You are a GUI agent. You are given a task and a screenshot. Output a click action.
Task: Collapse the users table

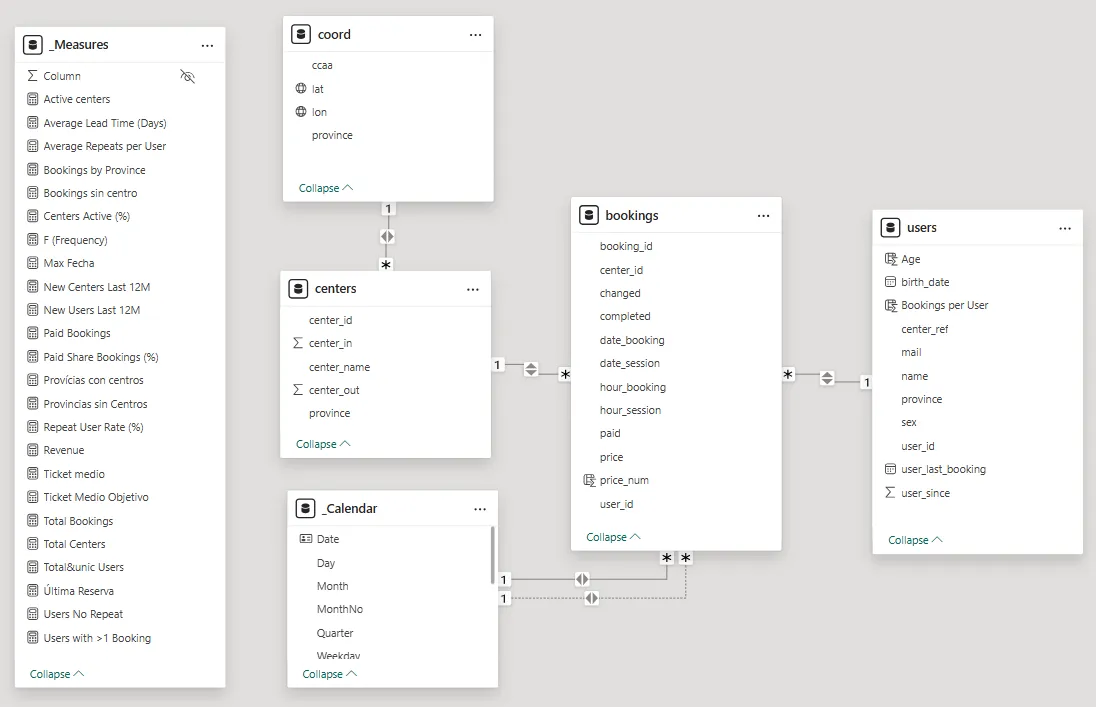click(x=915, y=540)
